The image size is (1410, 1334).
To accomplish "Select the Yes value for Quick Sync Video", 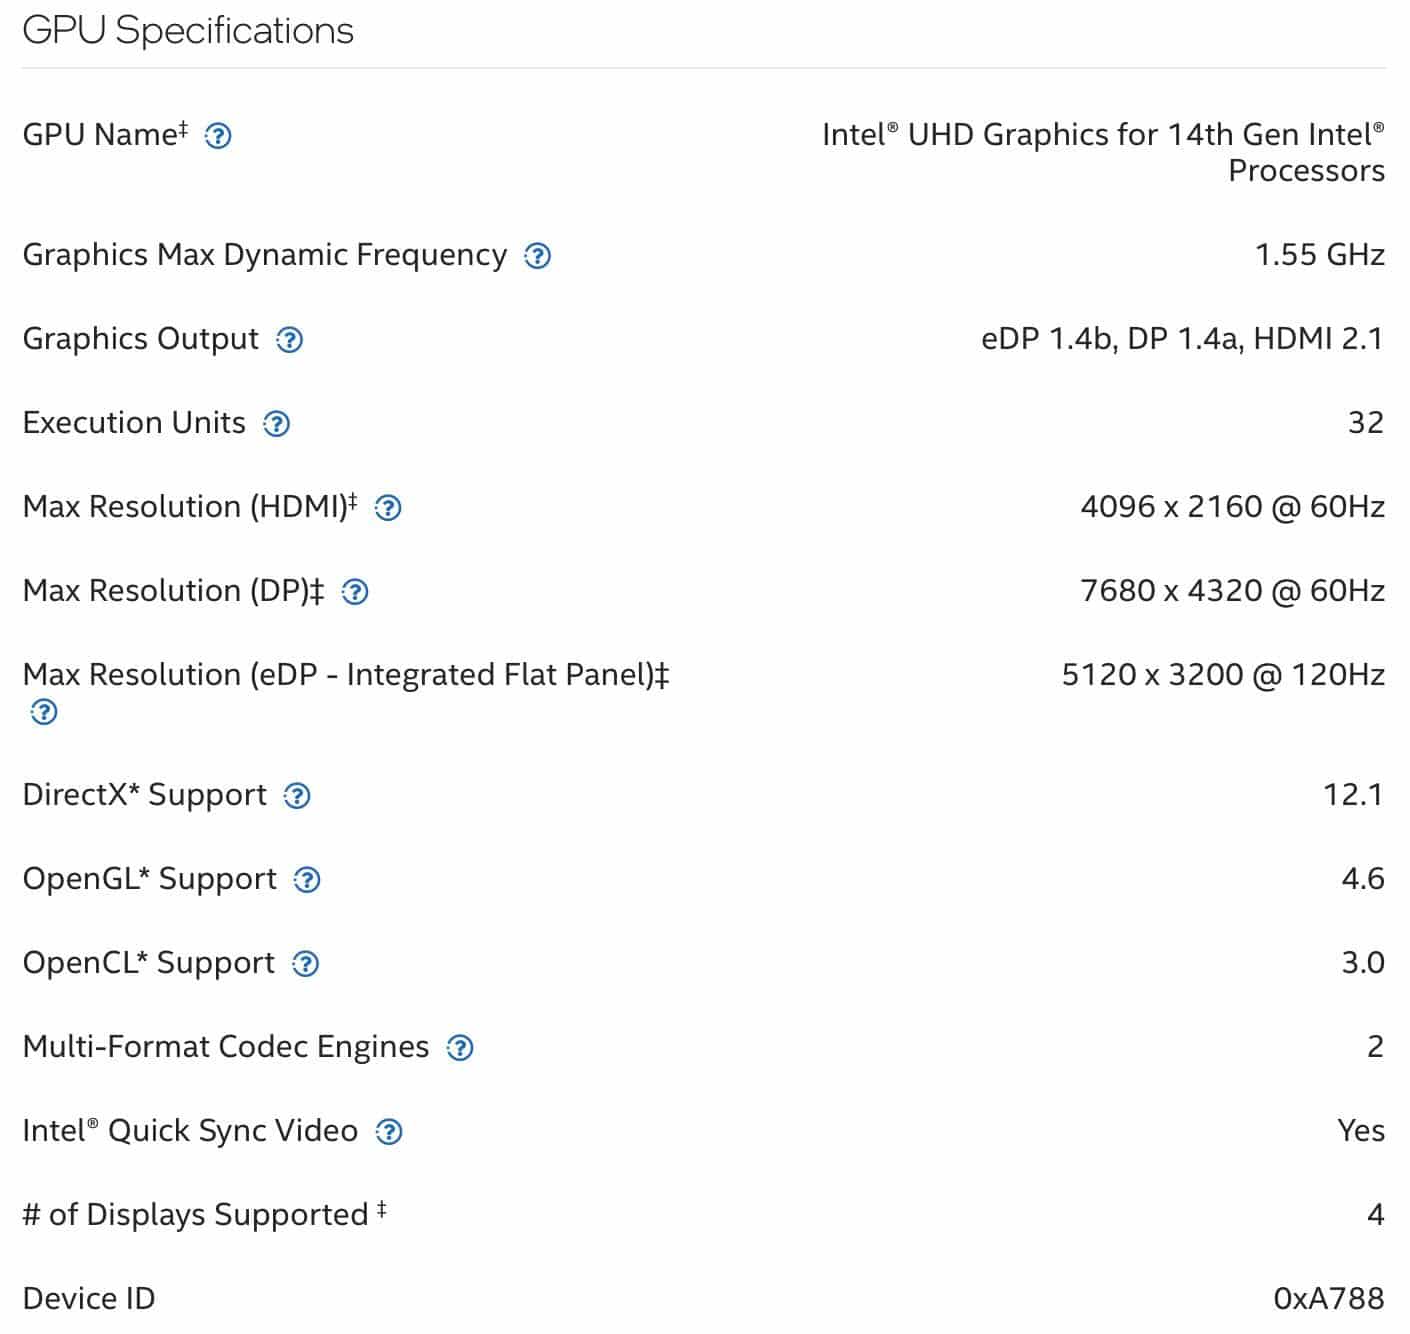I will click(x=1363, y=1130).
